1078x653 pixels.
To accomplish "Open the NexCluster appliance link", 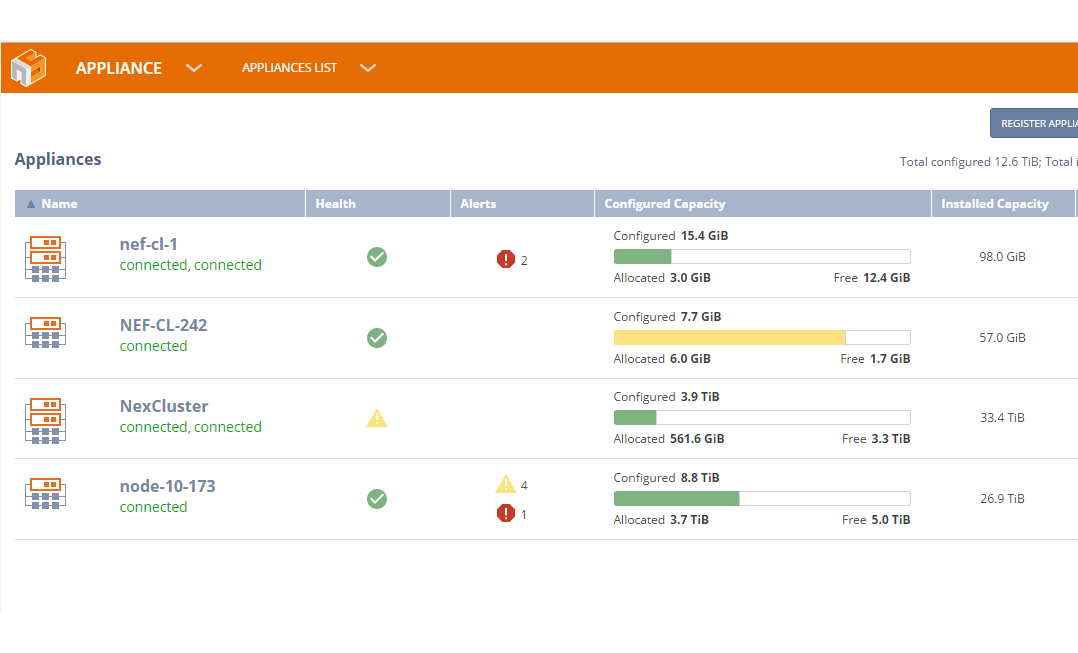I will click(x=164, y=406).
